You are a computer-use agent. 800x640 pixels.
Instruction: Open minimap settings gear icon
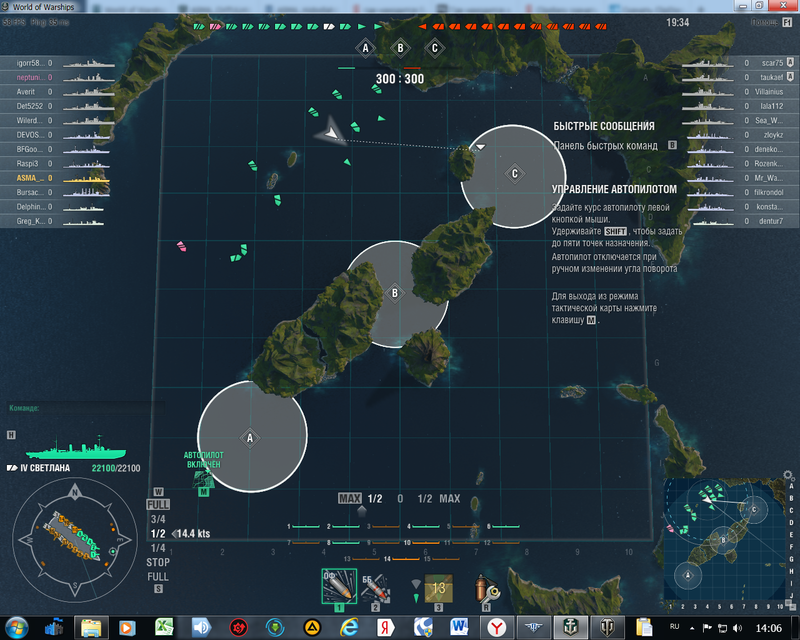point(788,475)
